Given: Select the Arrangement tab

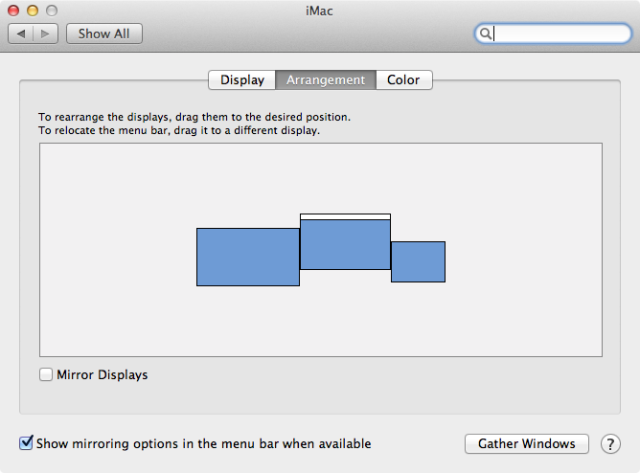Looking at the screenshot, I should pos(326,80).
